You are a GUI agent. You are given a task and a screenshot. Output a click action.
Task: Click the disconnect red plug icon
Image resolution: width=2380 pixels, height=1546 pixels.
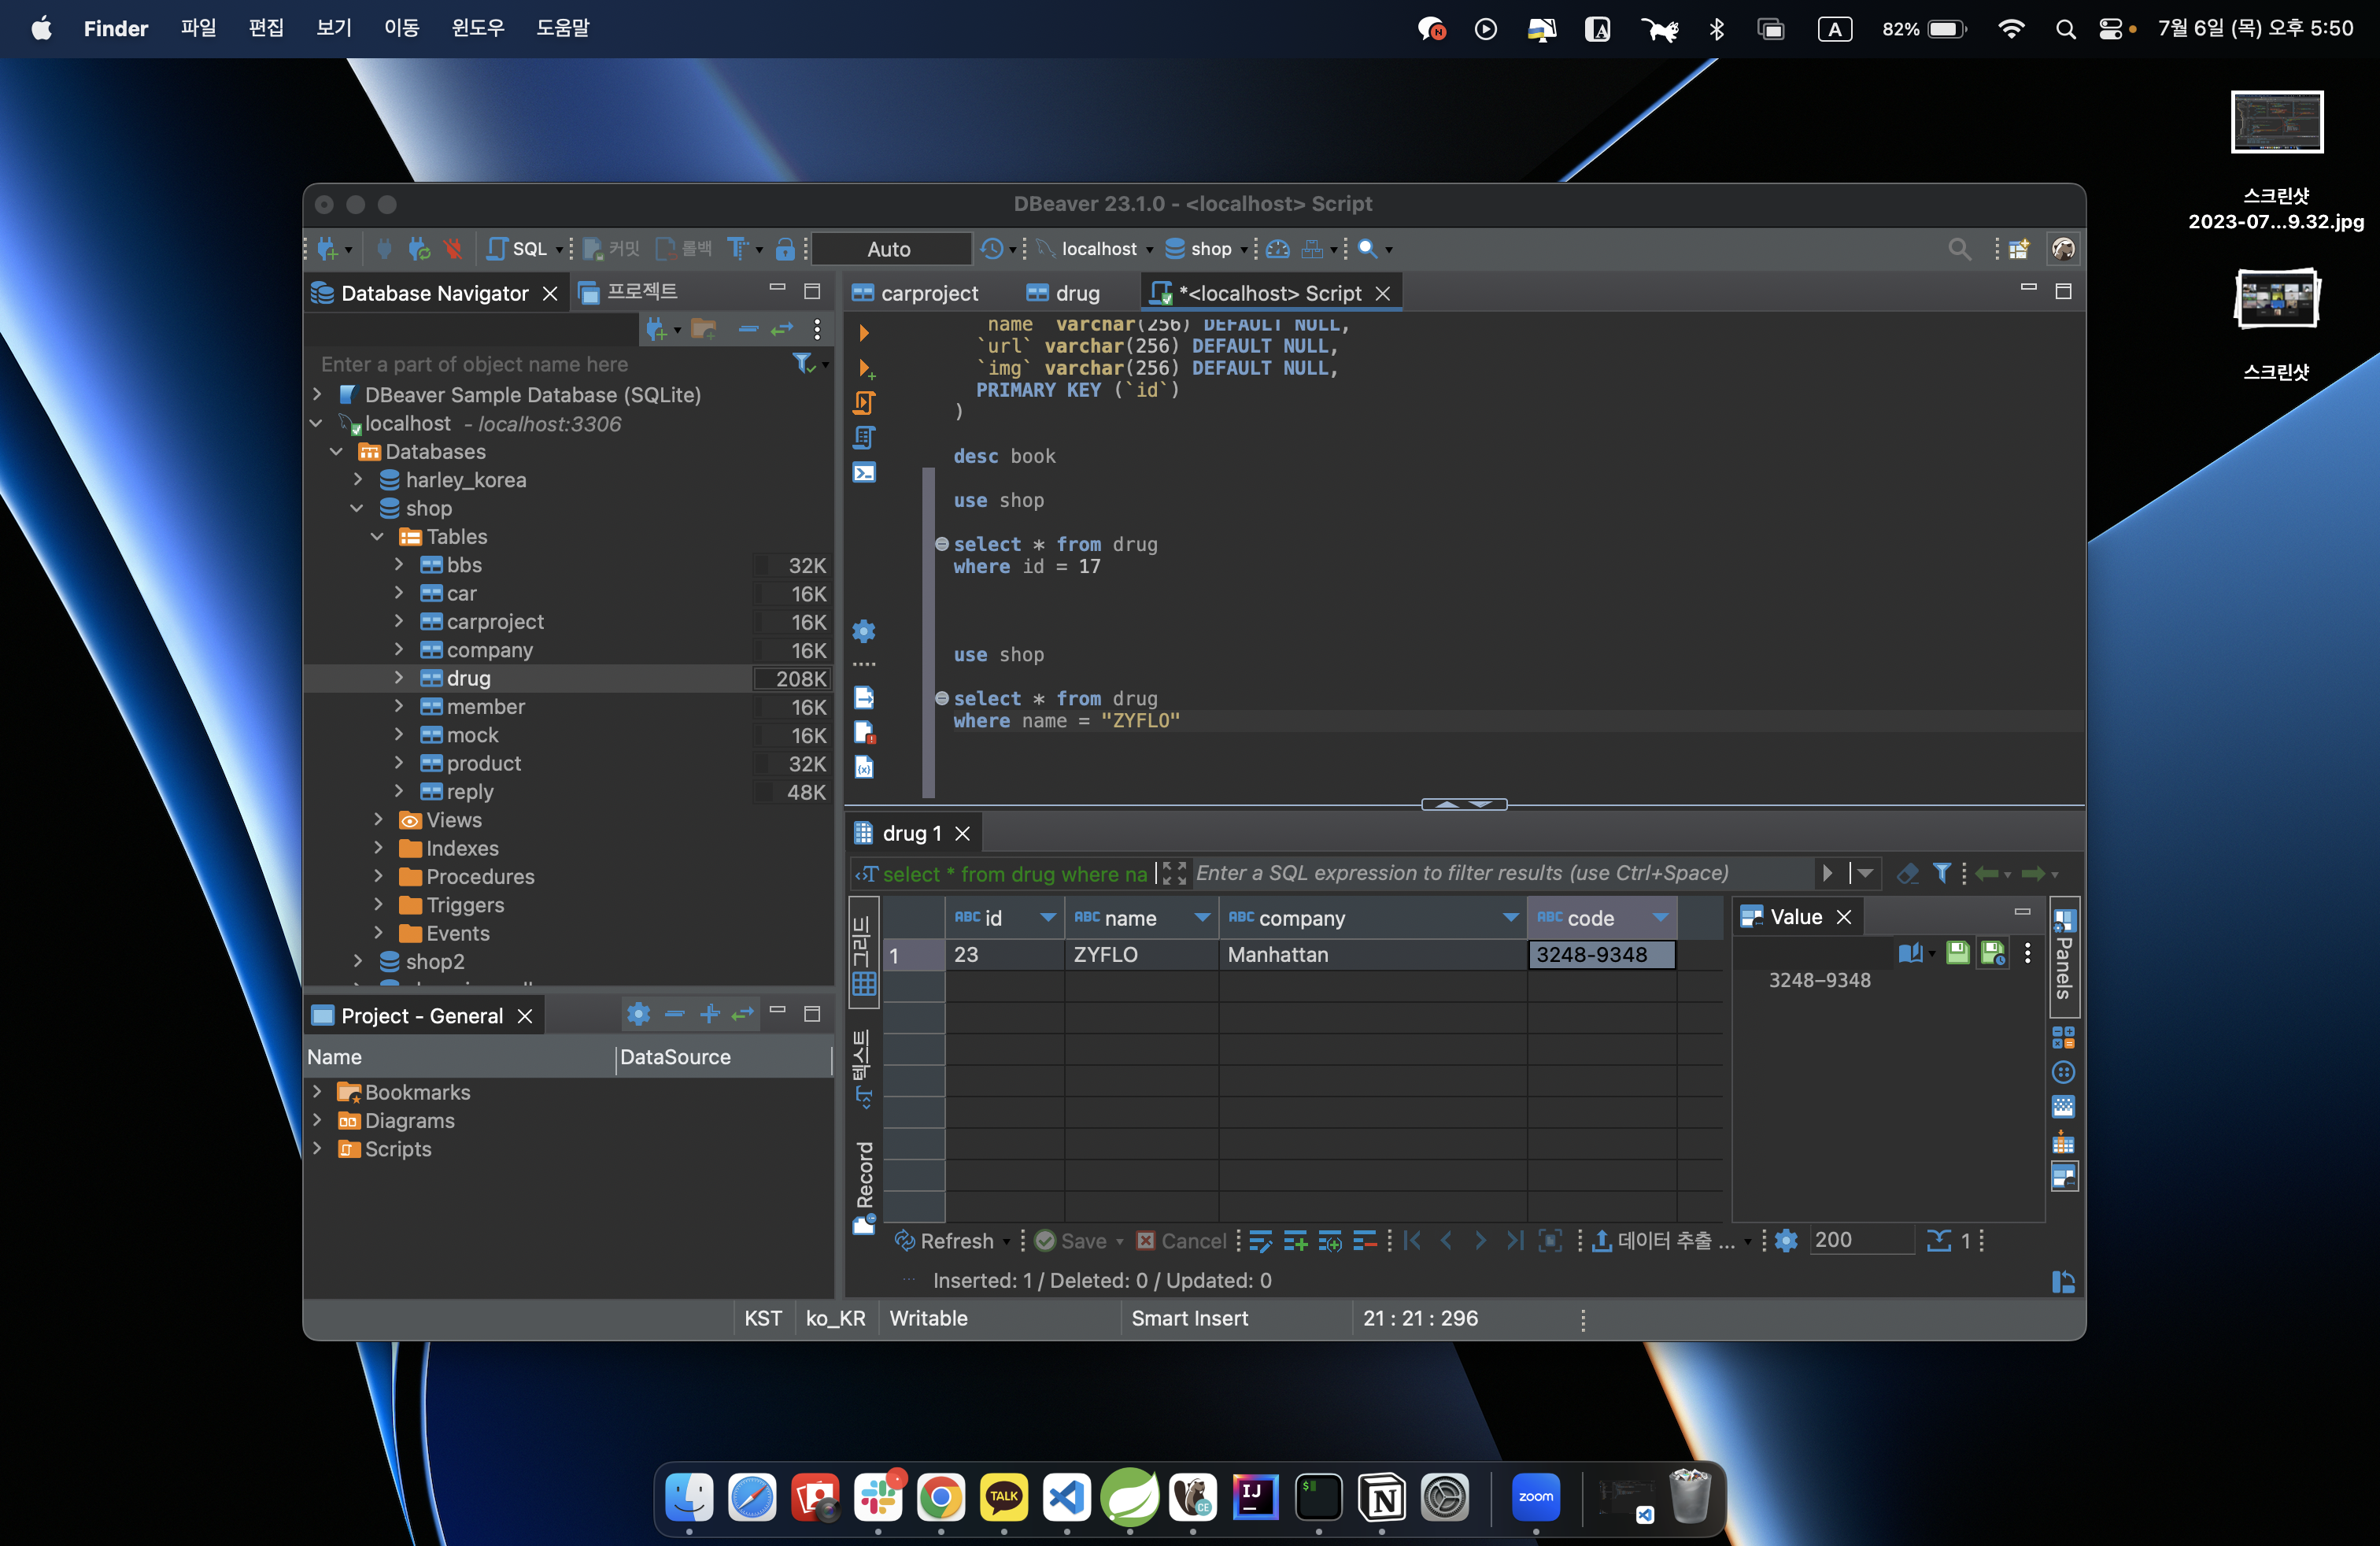(454, 249)
